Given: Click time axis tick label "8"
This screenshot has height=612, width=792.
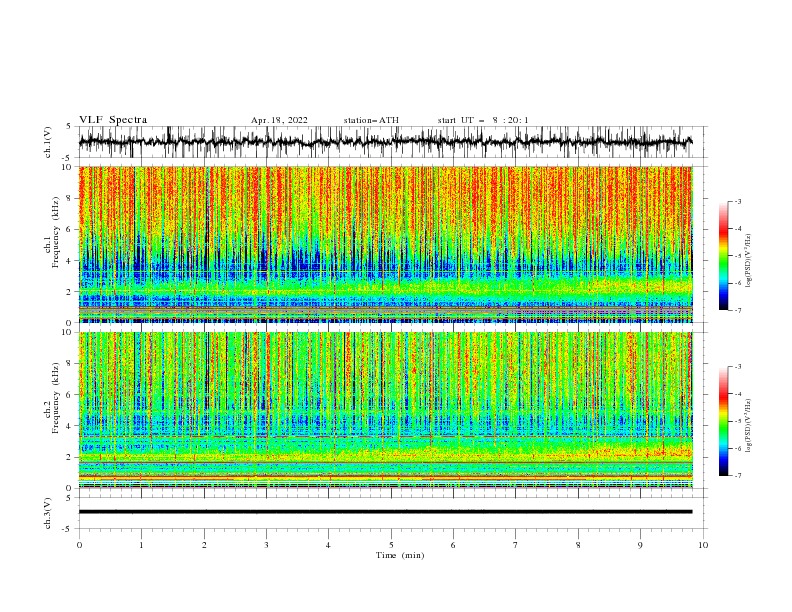Looking at the screenshot, I should tap(578, 545).
